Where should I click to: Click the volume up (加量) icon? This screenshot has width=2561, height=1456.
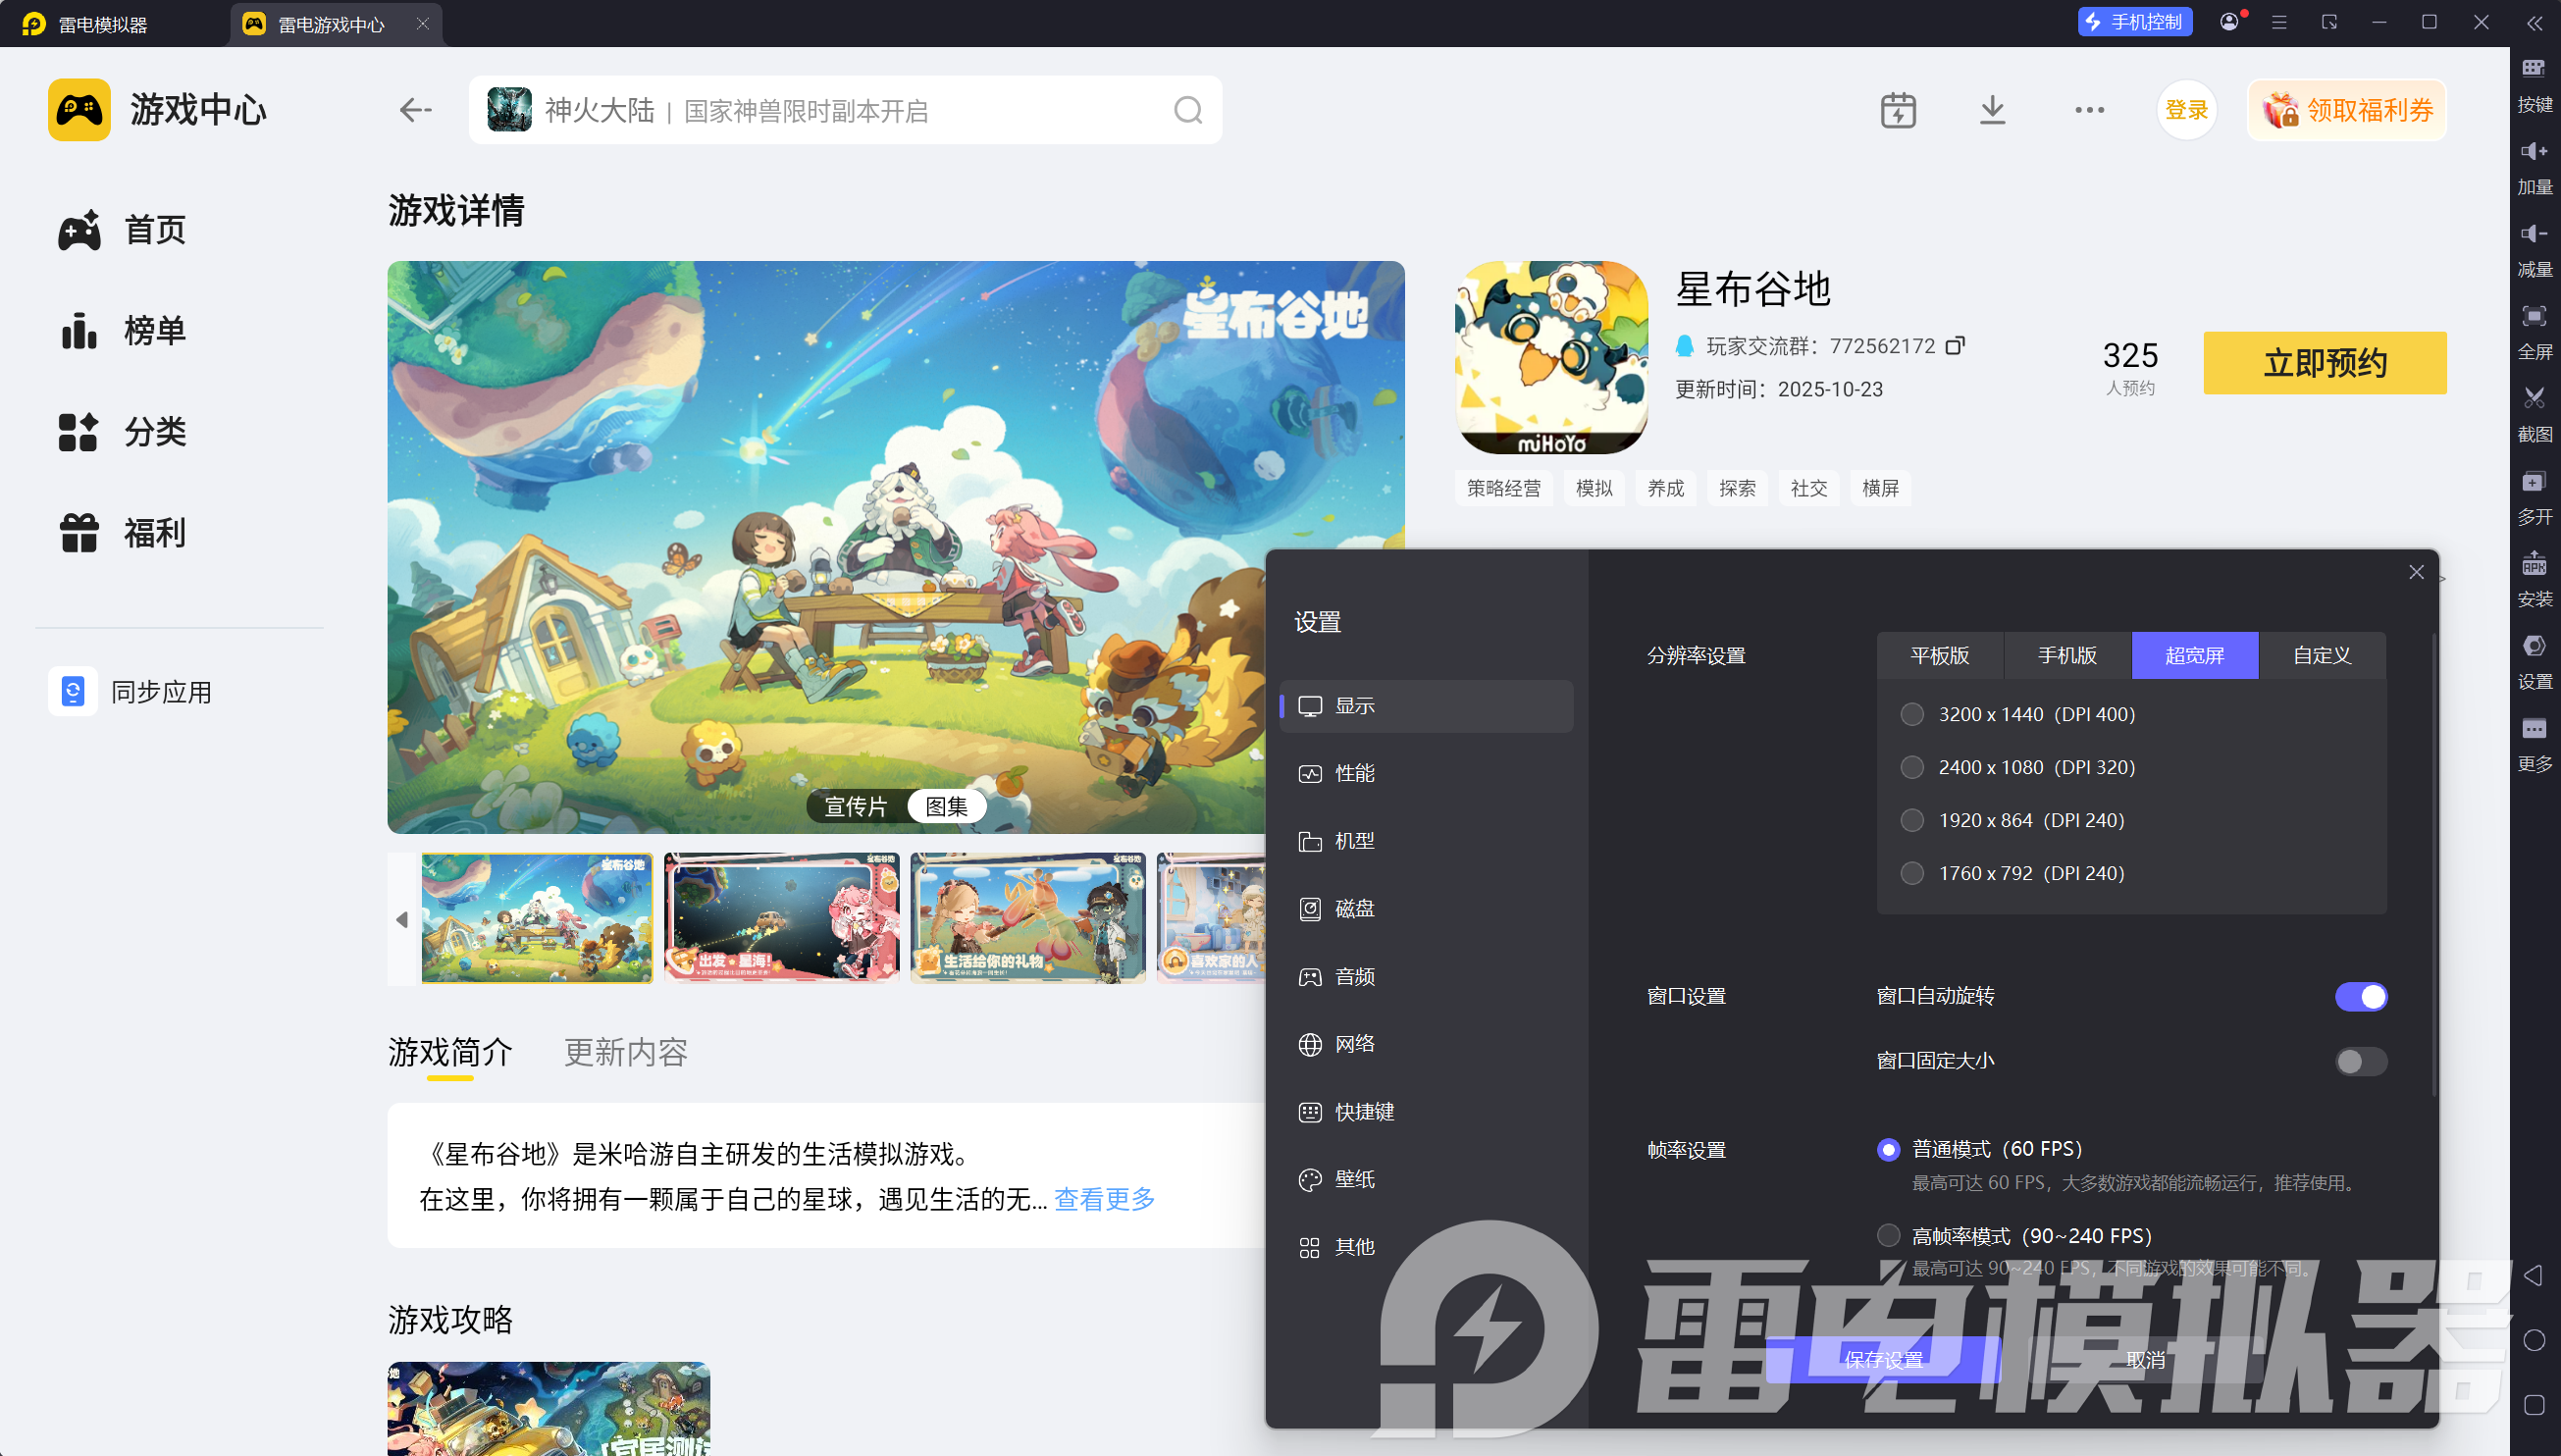coord(2533,152)
